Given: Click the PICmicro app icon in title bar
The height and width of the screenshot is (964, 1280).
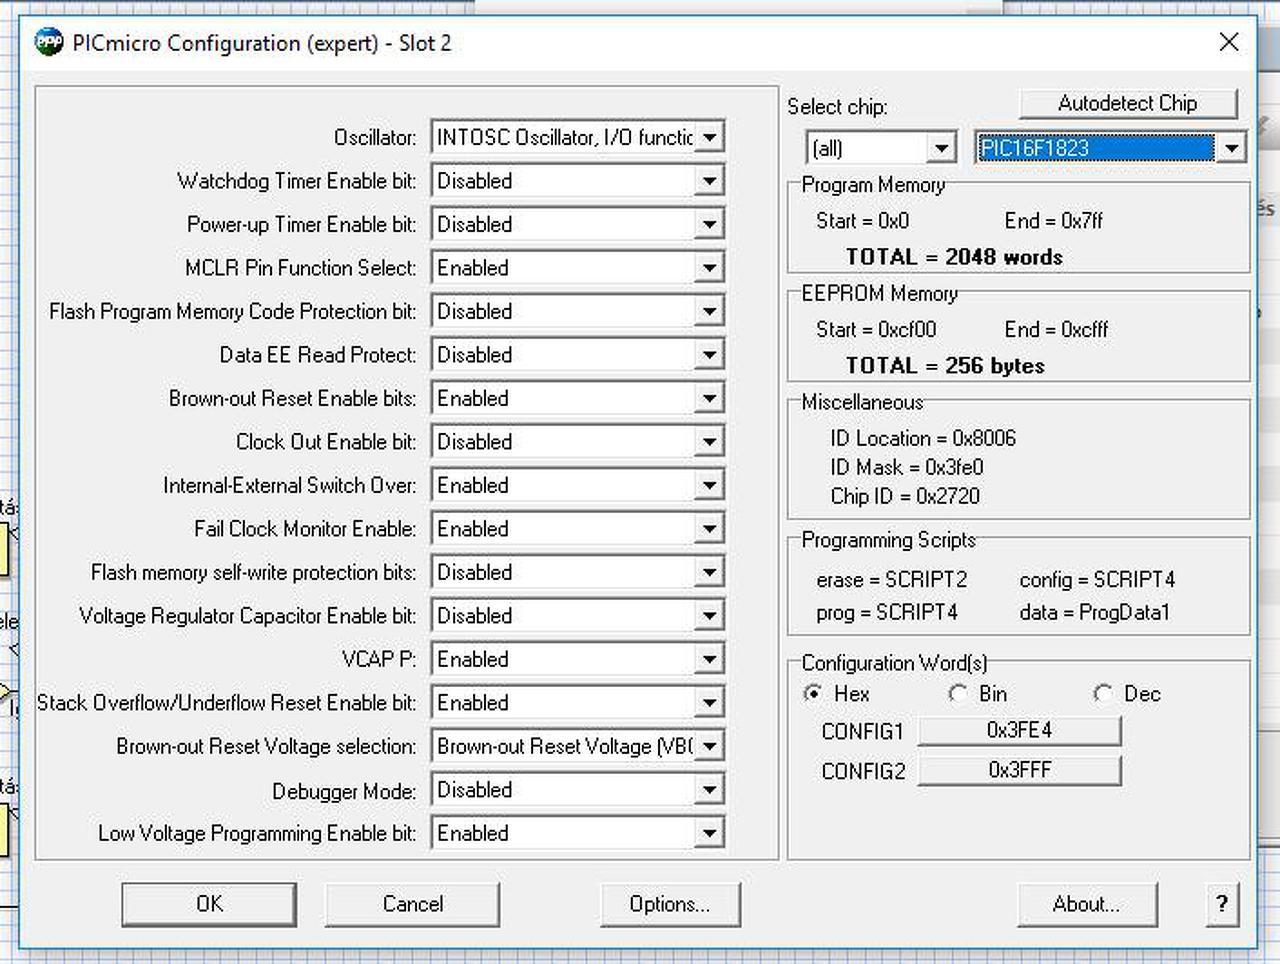Looking at the screenshot, I should [x=49, y=43].
